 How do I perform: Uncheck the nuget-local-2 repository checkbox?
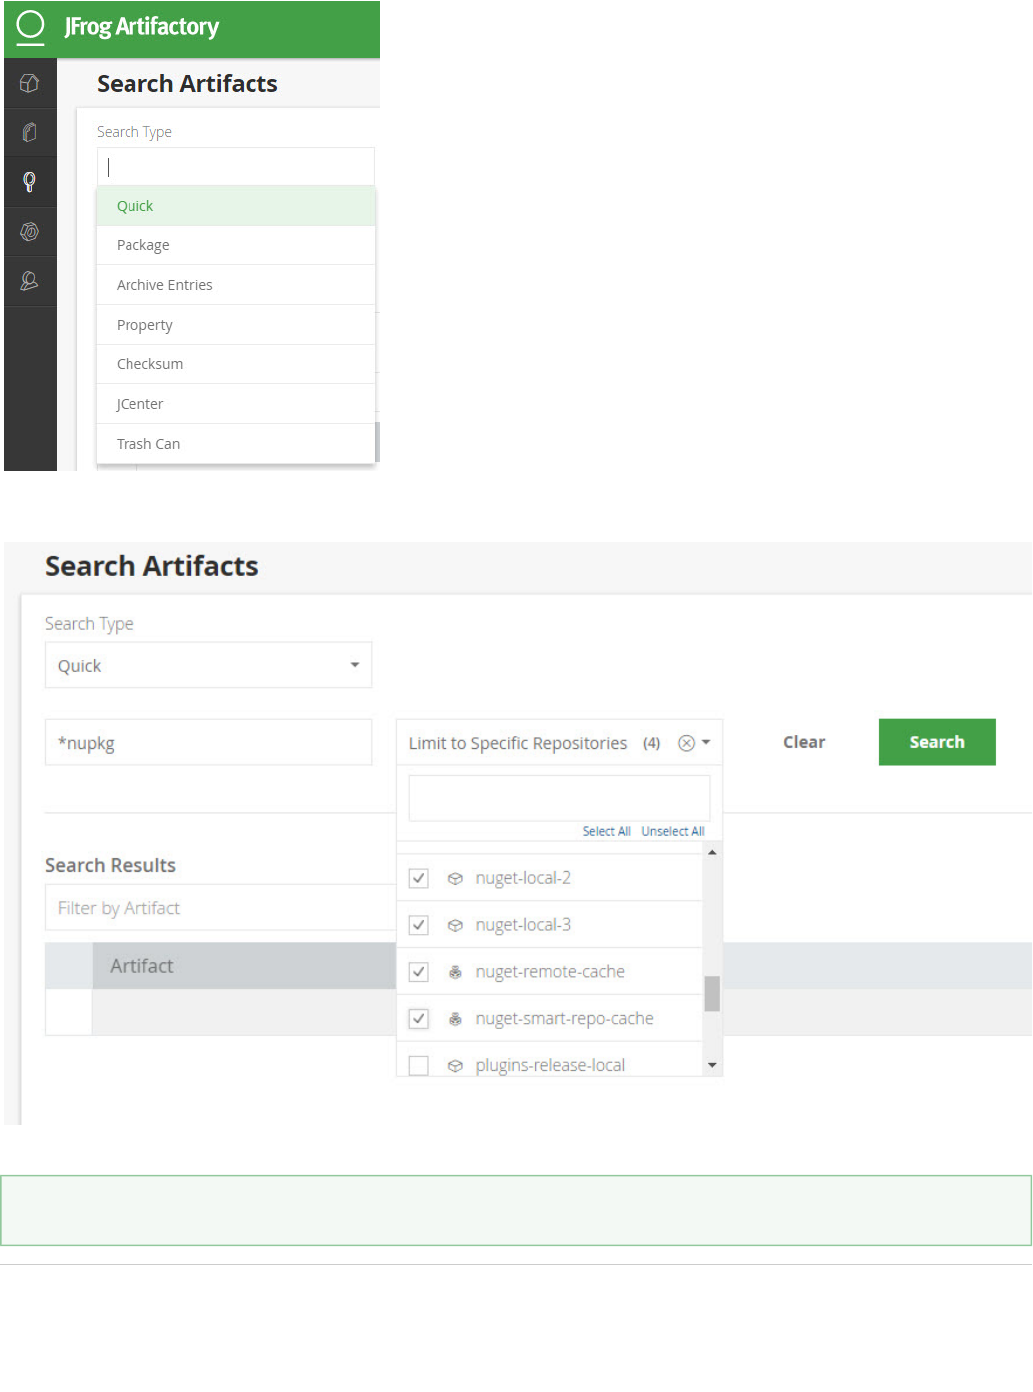pyautogui.click(x=419, y=879)
